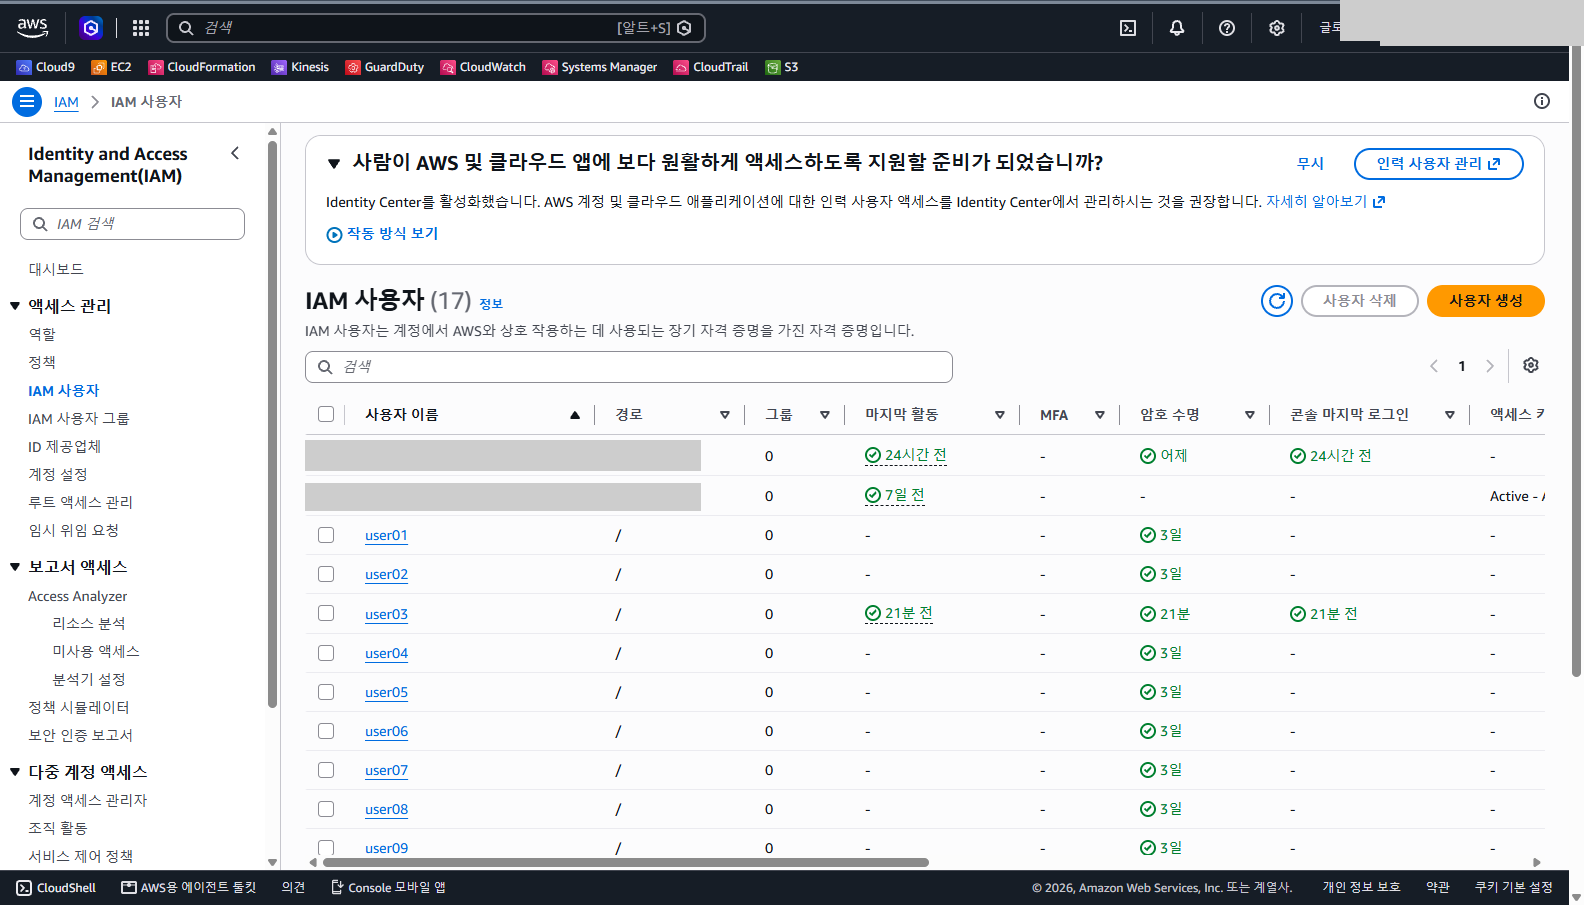Screen dimensions: 1584x905
Task: Open Cloud9 bookmark shortcut
Action: [46, 67]
